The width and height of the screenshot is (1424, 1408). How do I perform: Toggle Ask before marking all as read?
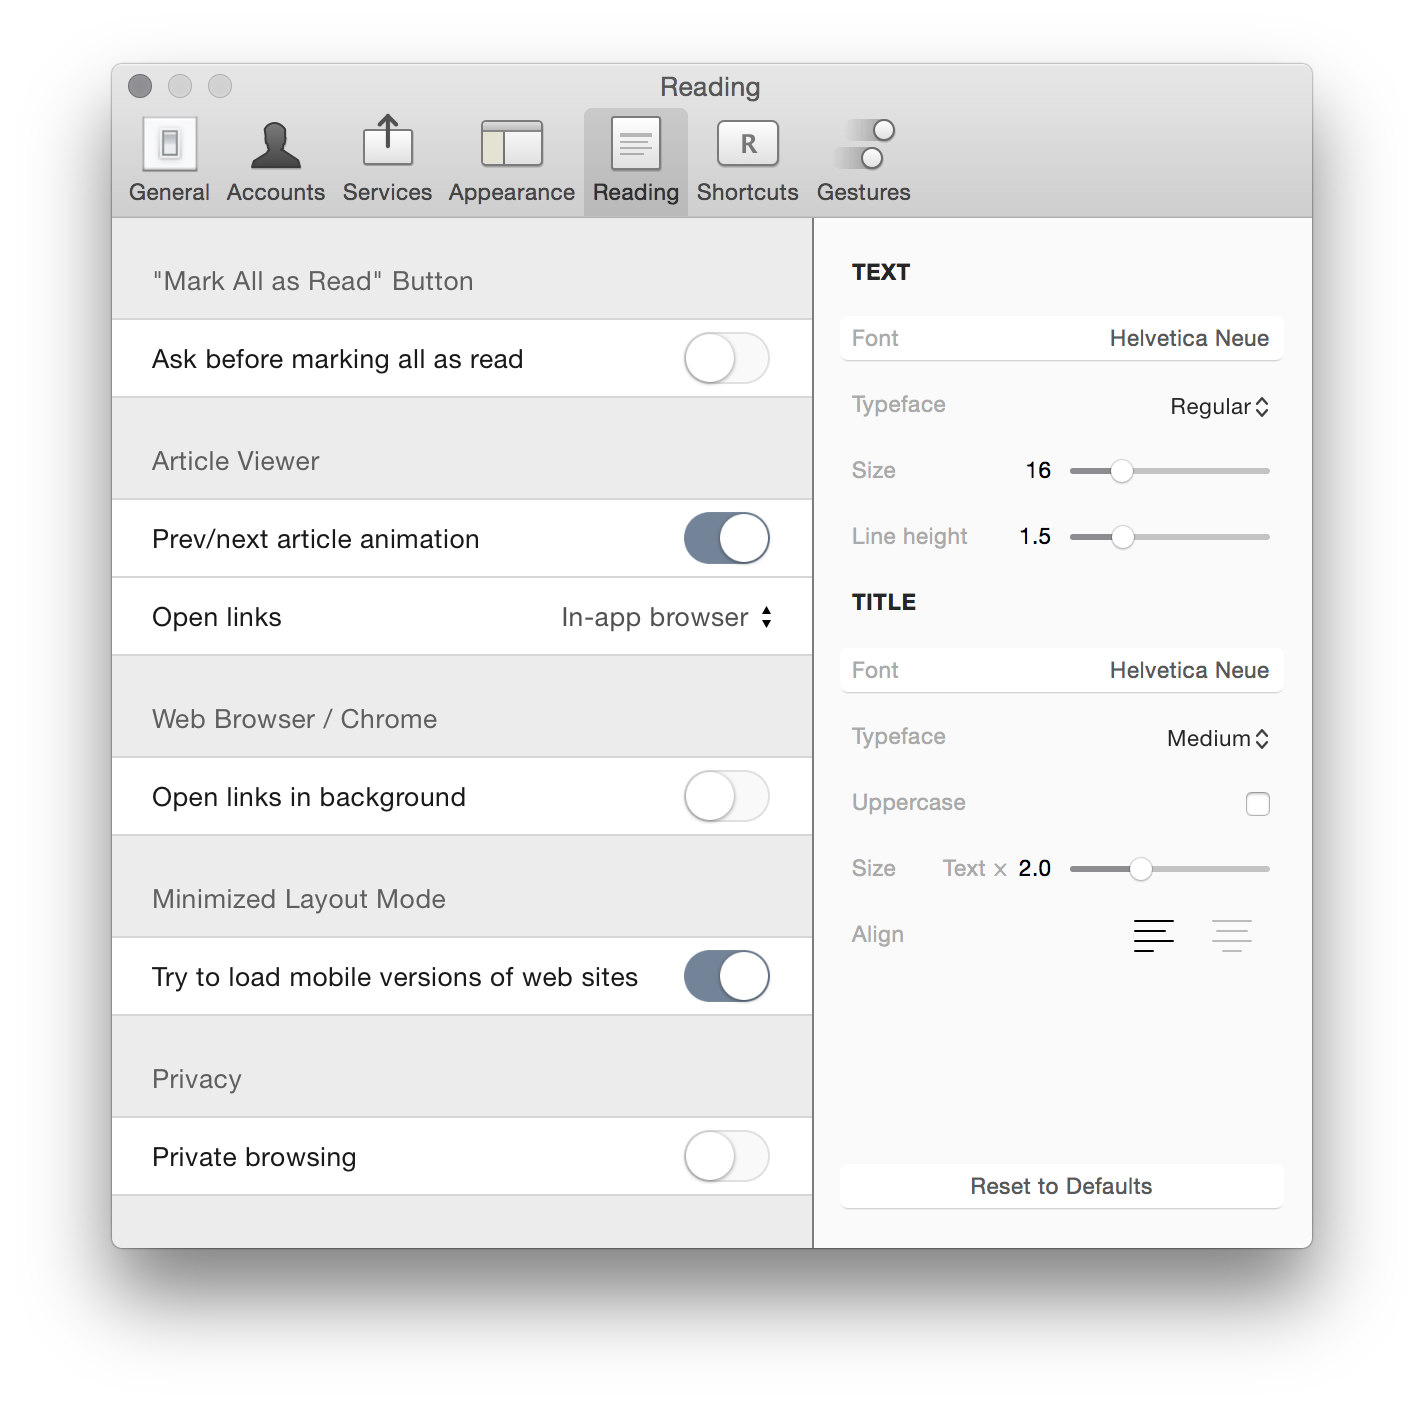[x=727, y=359]
